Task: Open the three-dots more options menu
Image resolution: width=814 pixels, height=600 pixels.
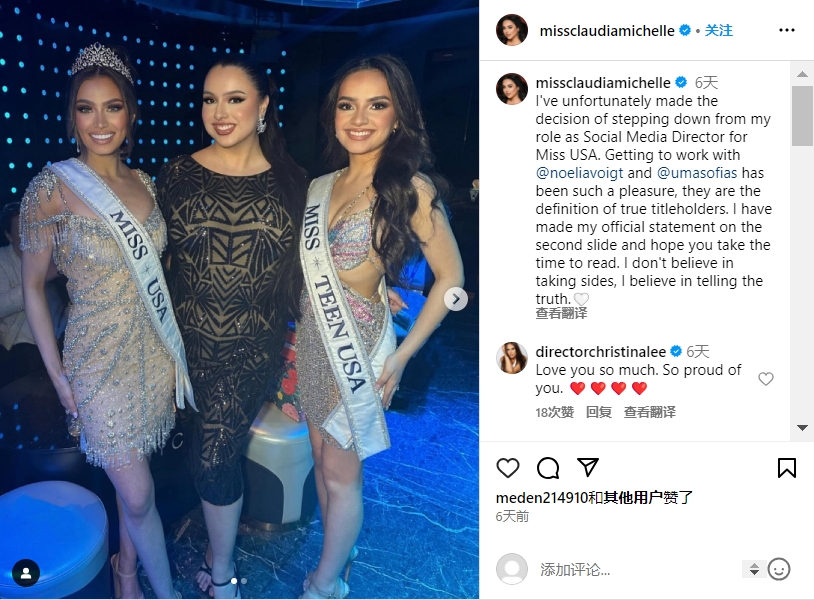Action: click(x=786, y=30)
